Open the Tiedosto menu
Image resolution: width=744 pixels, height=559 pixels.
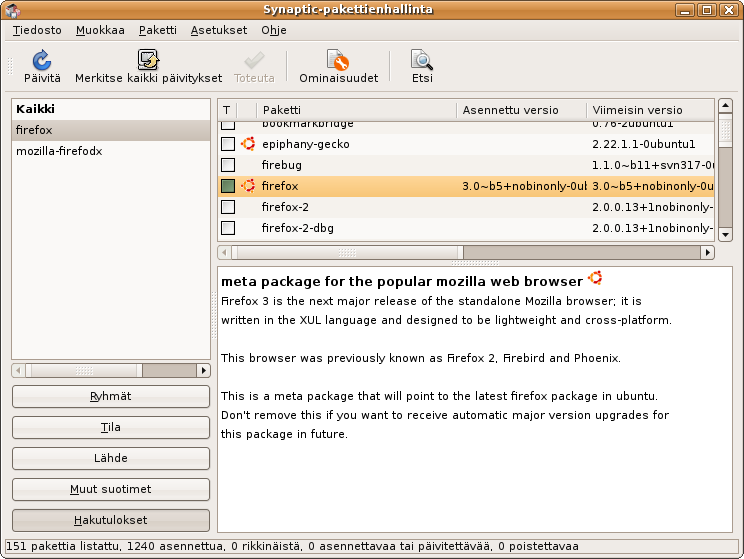coord(37,30)
